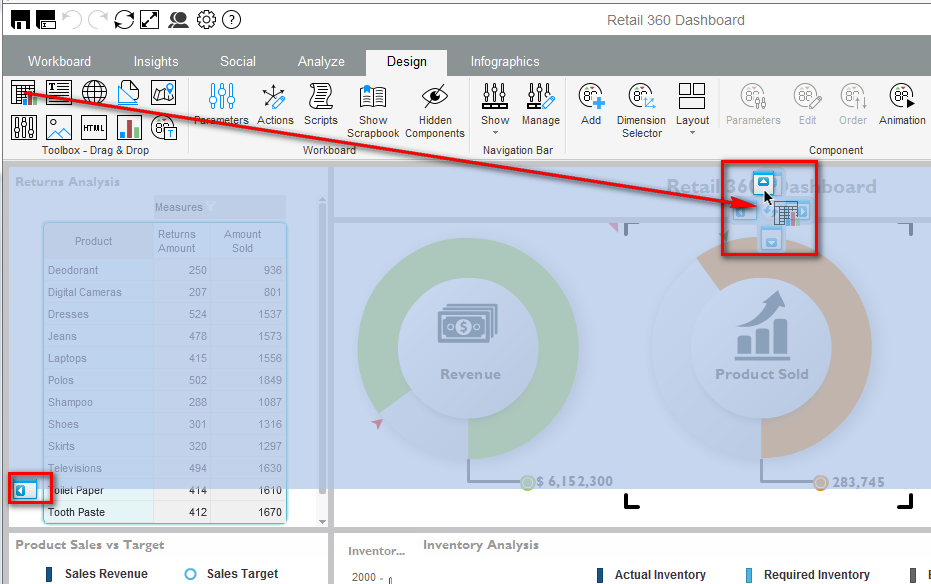
Task: Open the Infographics tab
Action: (x=505, y=61)
